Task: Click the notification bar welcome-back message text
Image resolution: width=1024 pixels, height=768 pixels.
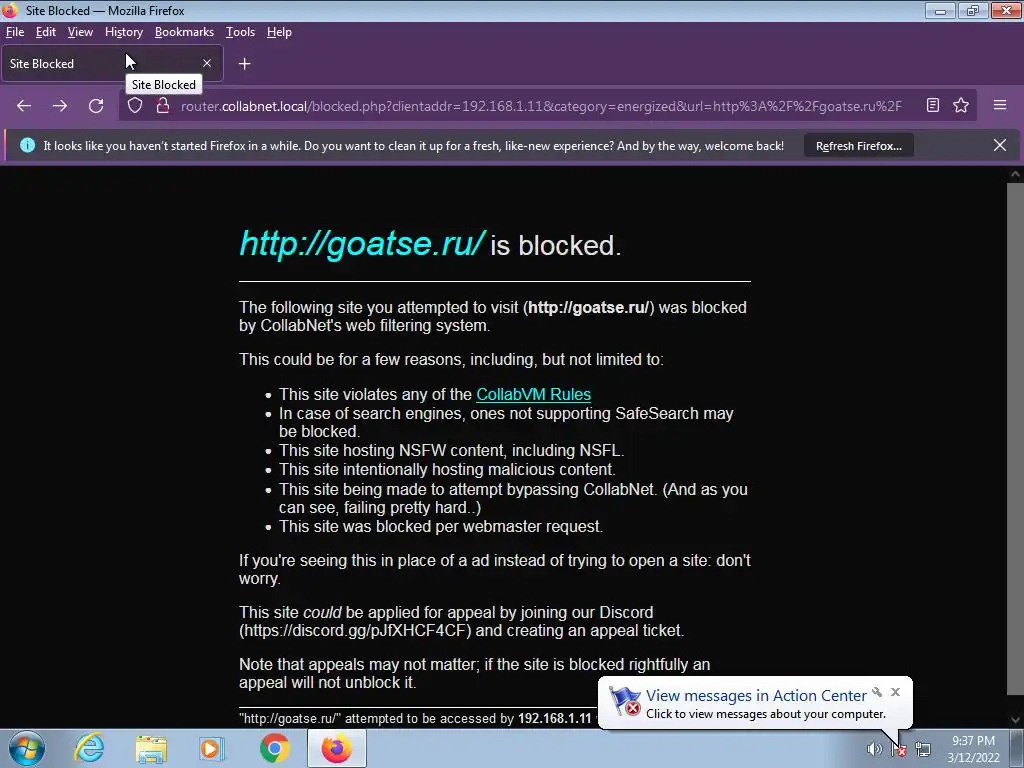Action: 413,146
